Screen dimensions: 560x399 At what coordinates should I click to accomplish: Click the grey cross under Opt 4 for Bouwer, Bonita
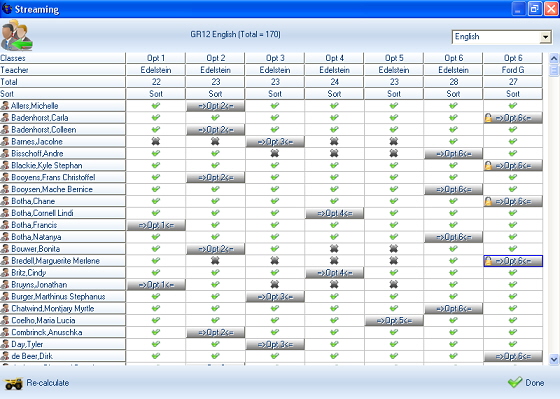click(x=334, y=249)
